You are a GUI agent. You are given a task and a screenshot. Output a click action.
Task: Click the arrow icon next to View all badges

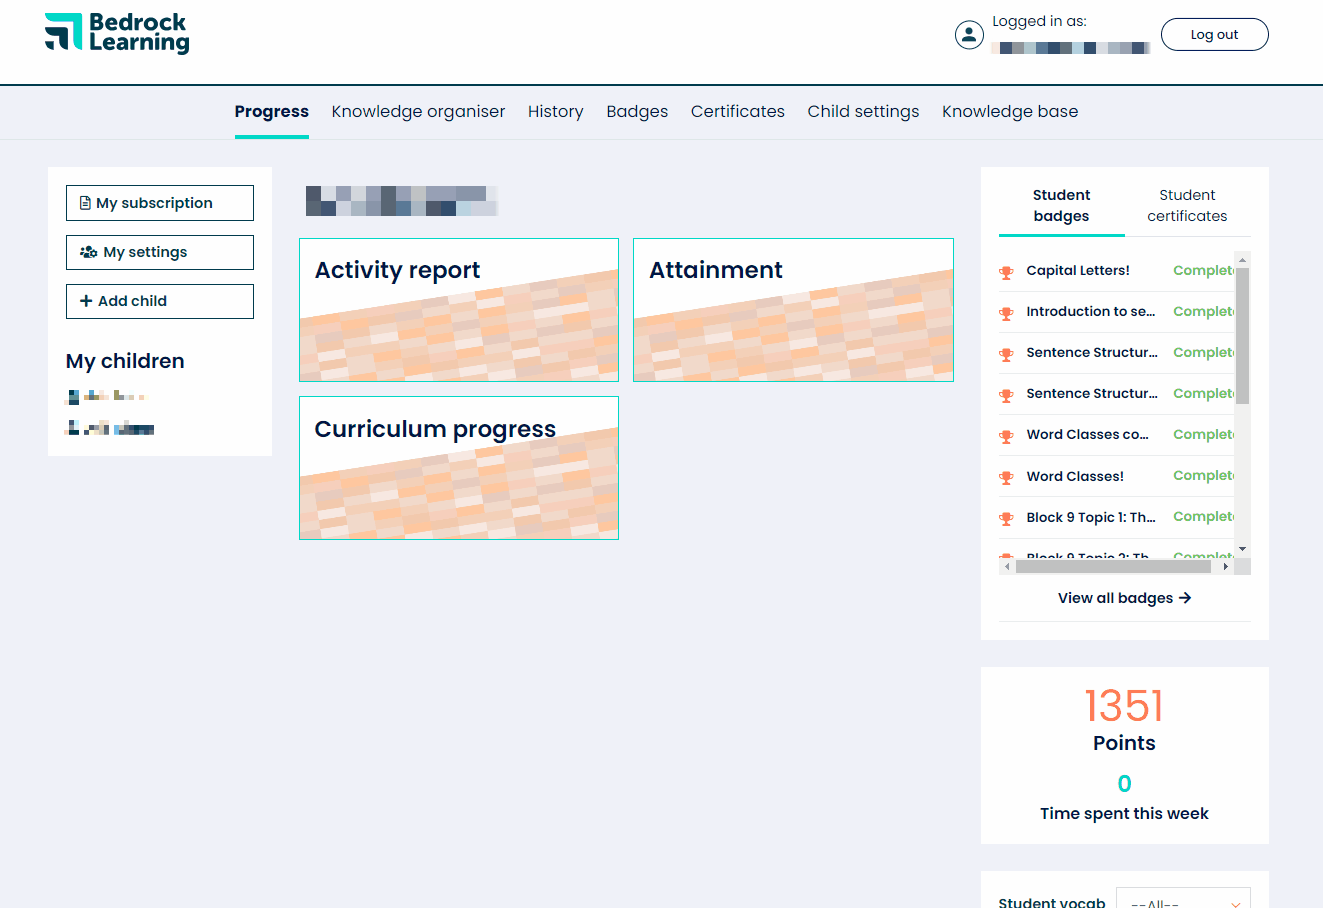click(x=1185, y=597)
